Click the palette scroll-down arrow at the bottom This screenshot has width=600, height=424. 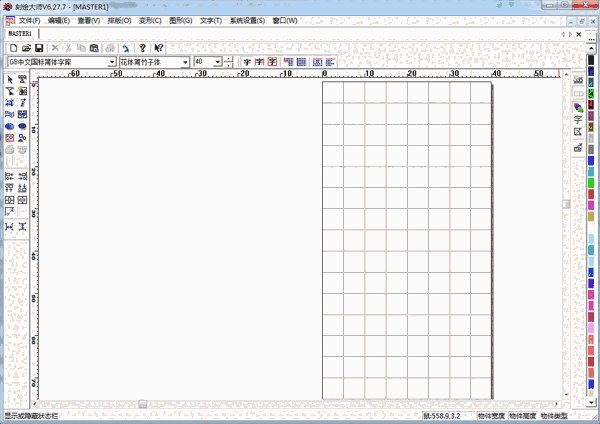click(x=591, y=402)
